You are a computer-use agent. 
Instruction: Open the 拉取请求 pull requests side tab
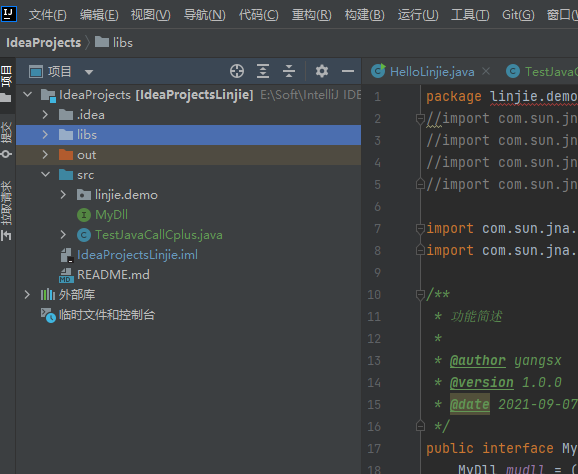pos(7,210)
